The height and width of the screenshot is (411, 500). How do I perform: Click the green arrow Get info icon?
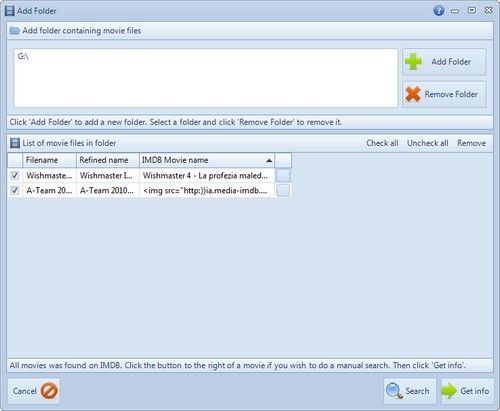point(449,391)
